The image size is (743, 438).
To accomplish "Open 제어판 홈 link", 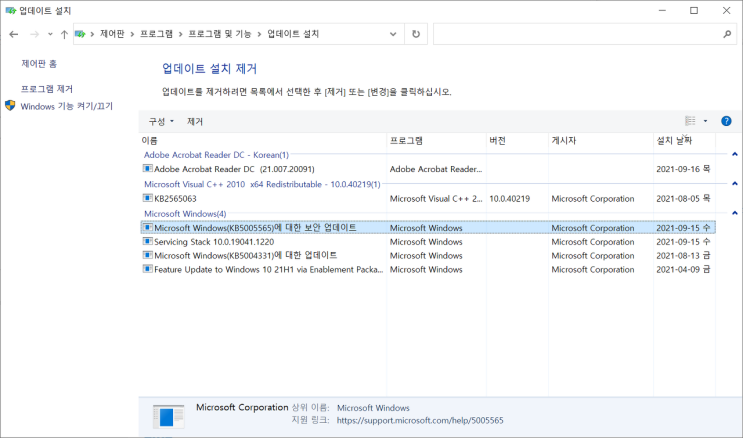I will click(39, 64).
